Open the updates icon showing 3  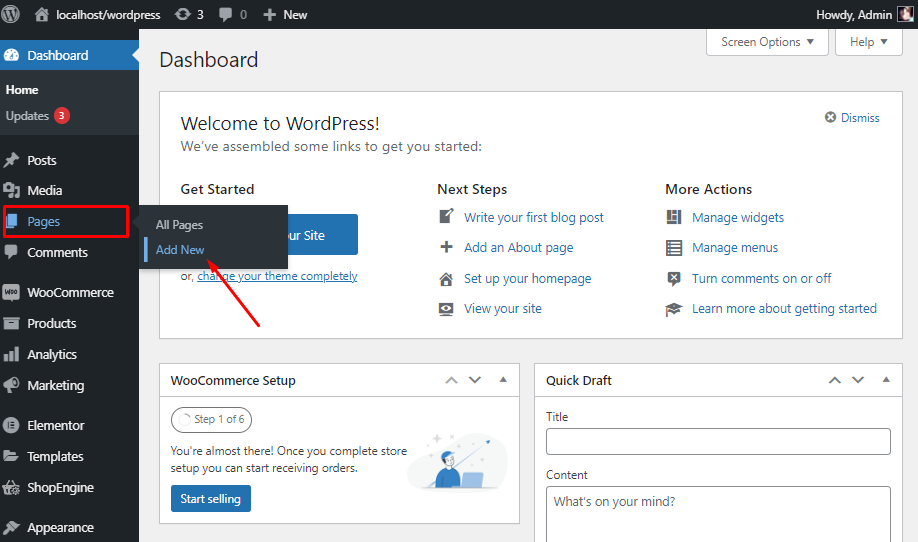[183, 14]
